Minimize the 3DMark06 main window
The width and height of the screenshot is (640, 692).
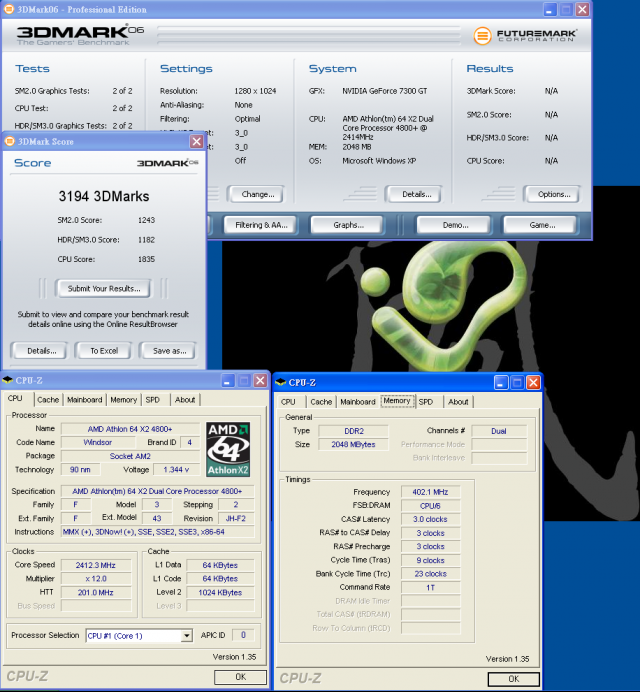point(550,9)
